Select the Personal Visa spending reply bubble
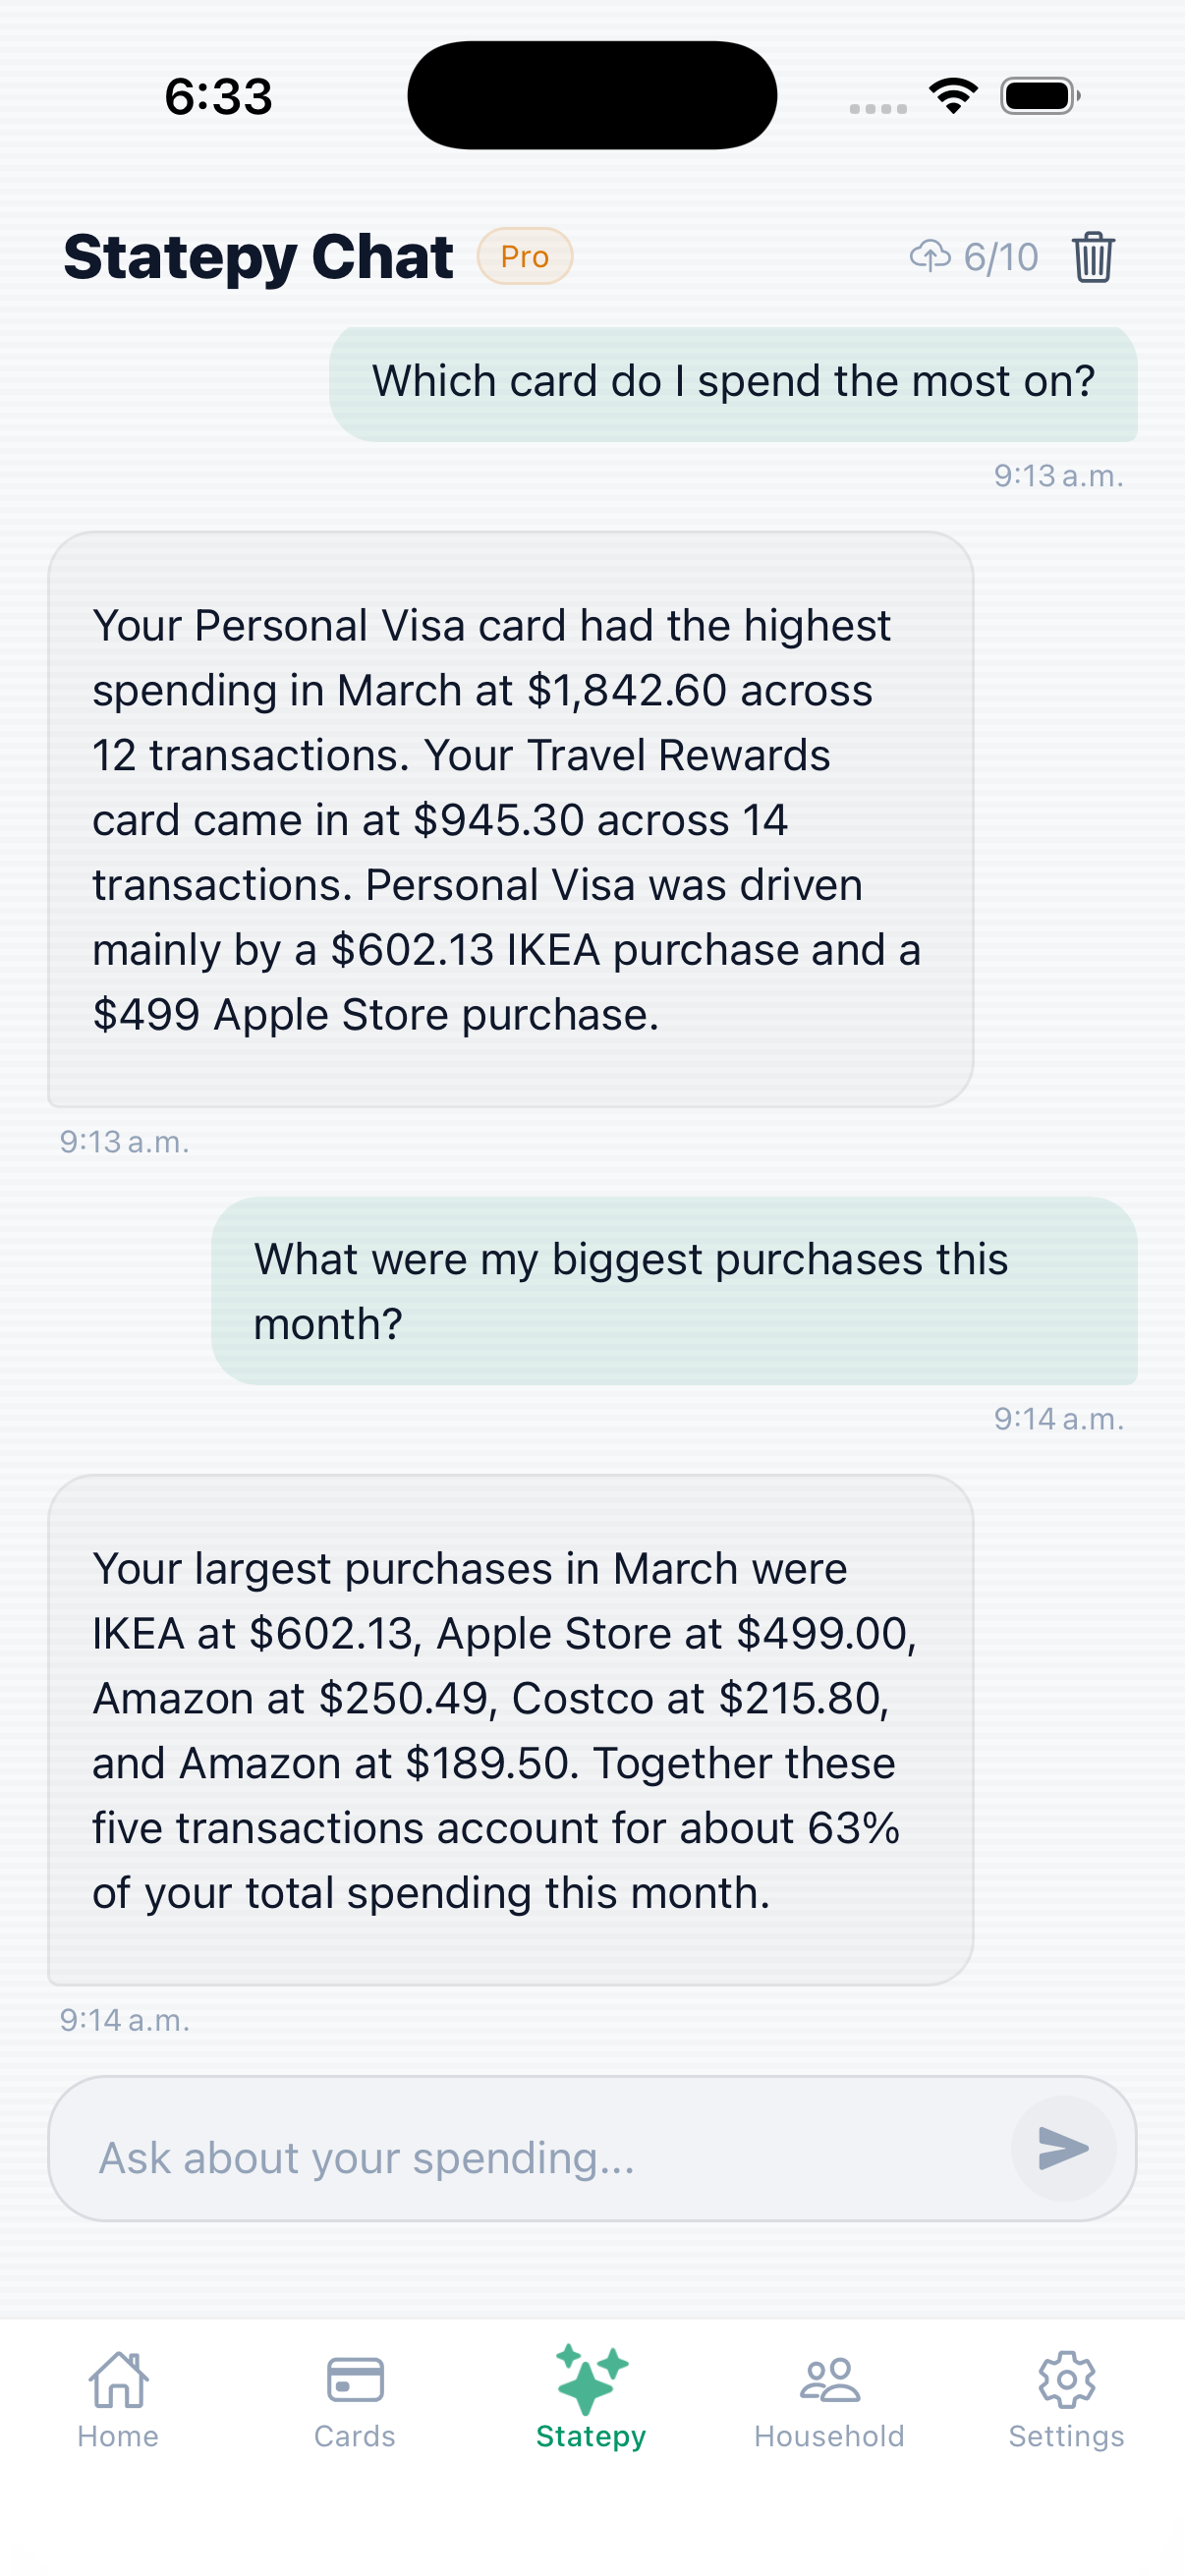Viewport: 1185px width, 2576px height. pos(510,819)
